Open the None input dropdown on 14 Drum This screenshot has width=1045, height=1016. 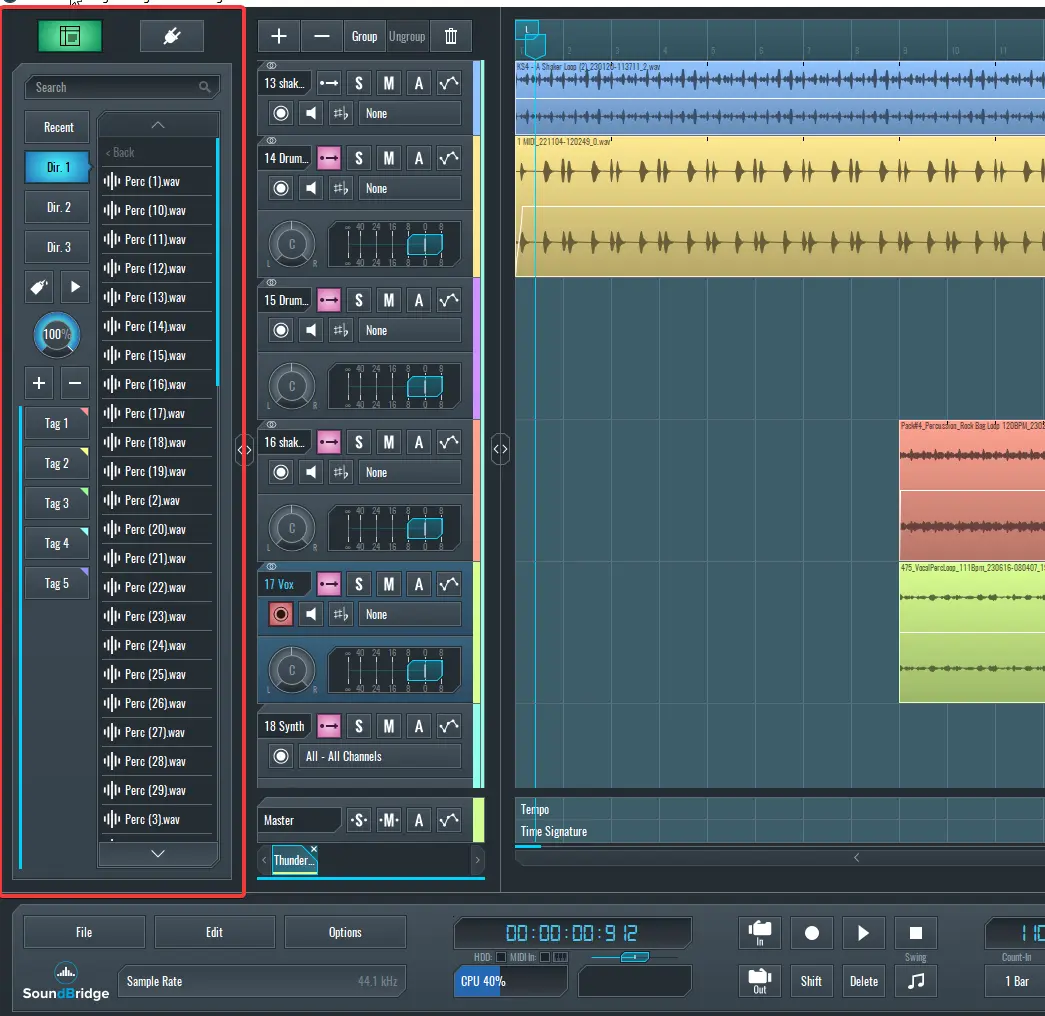(x=410, y=189)
